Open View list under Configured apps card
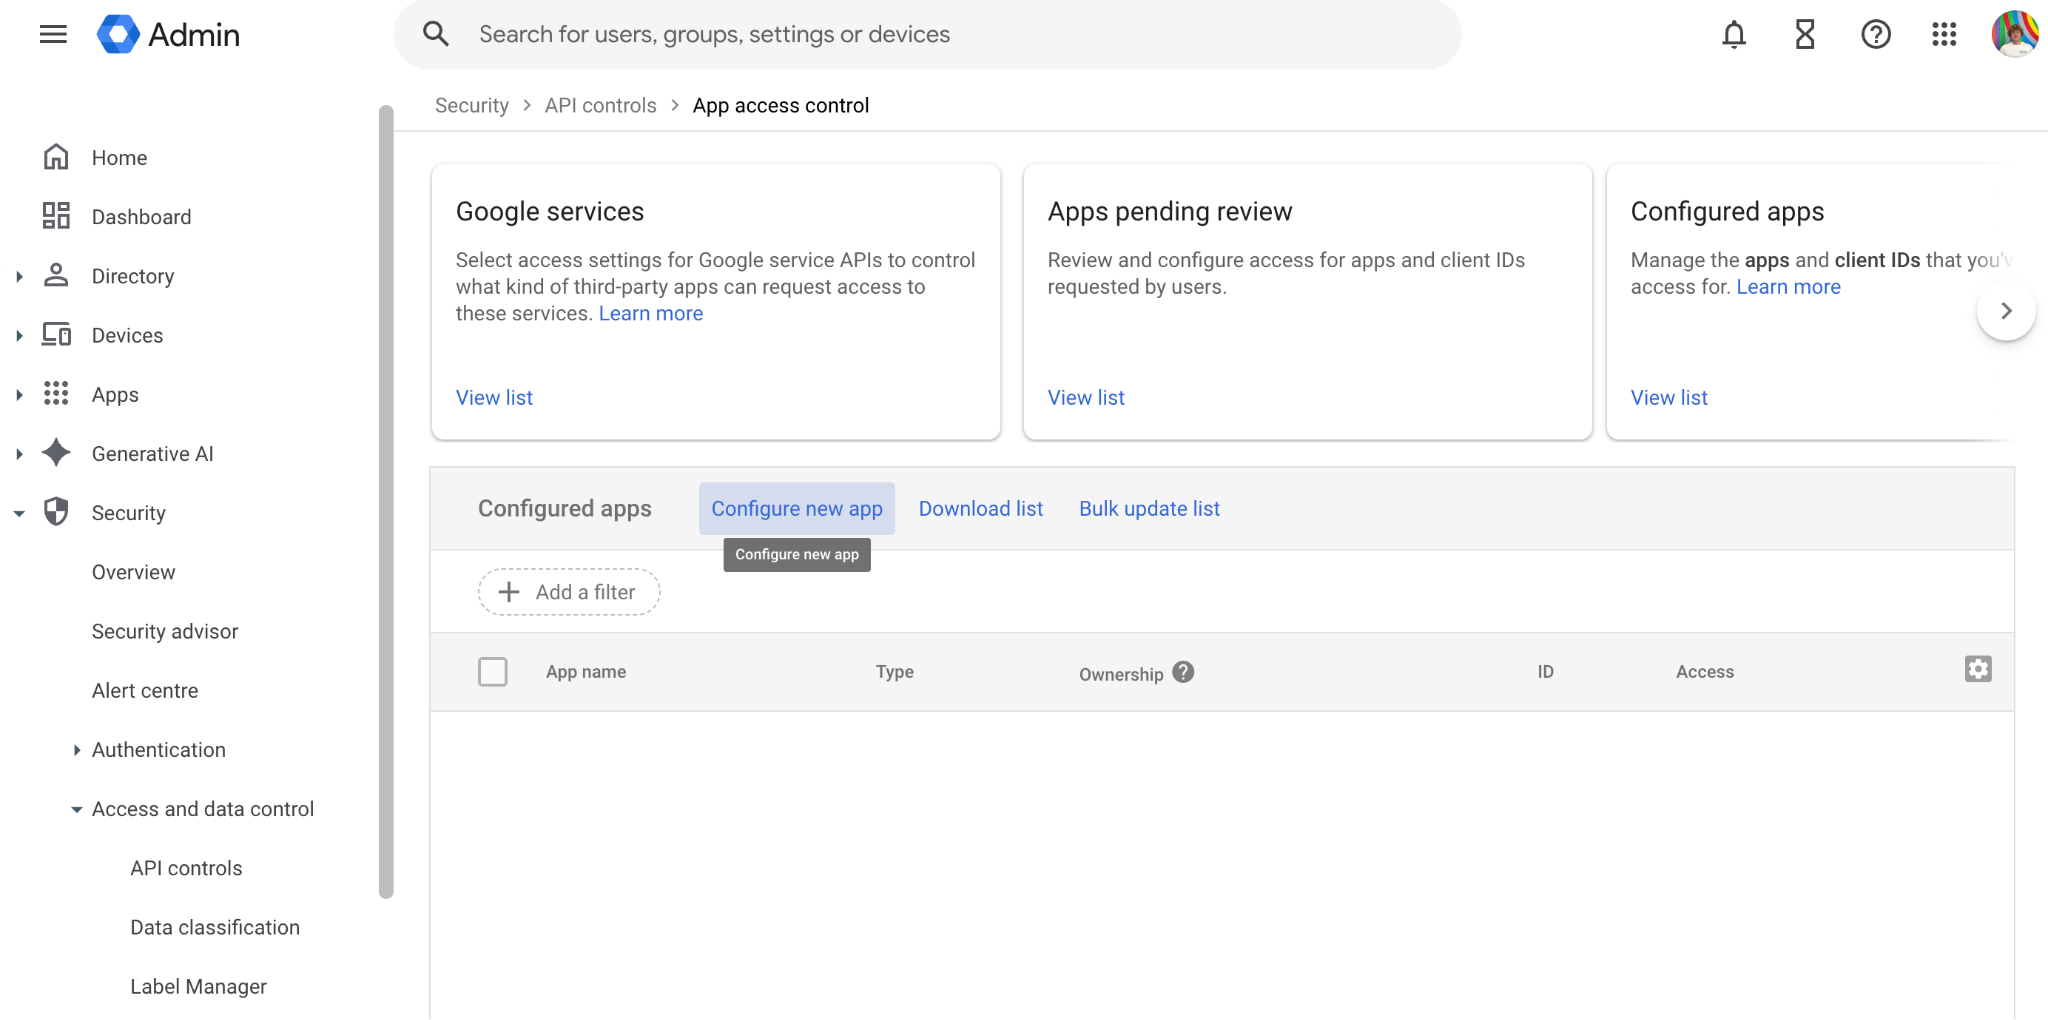 (1669, 397)
